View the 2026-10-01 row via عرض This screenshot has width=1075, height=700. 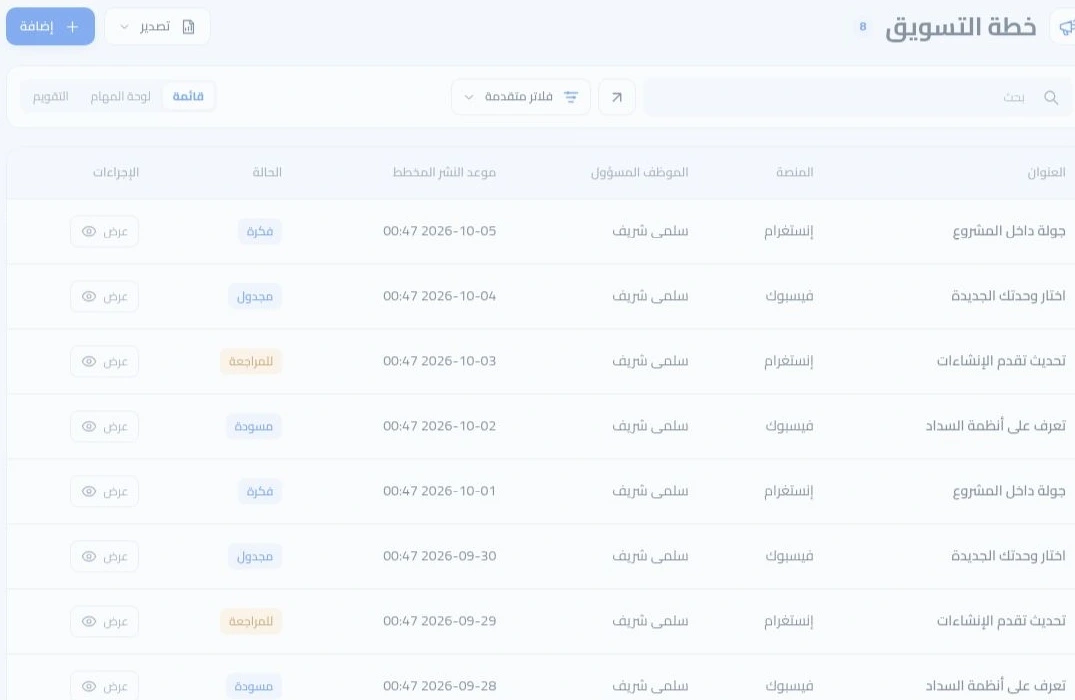(x=104, y=492)
